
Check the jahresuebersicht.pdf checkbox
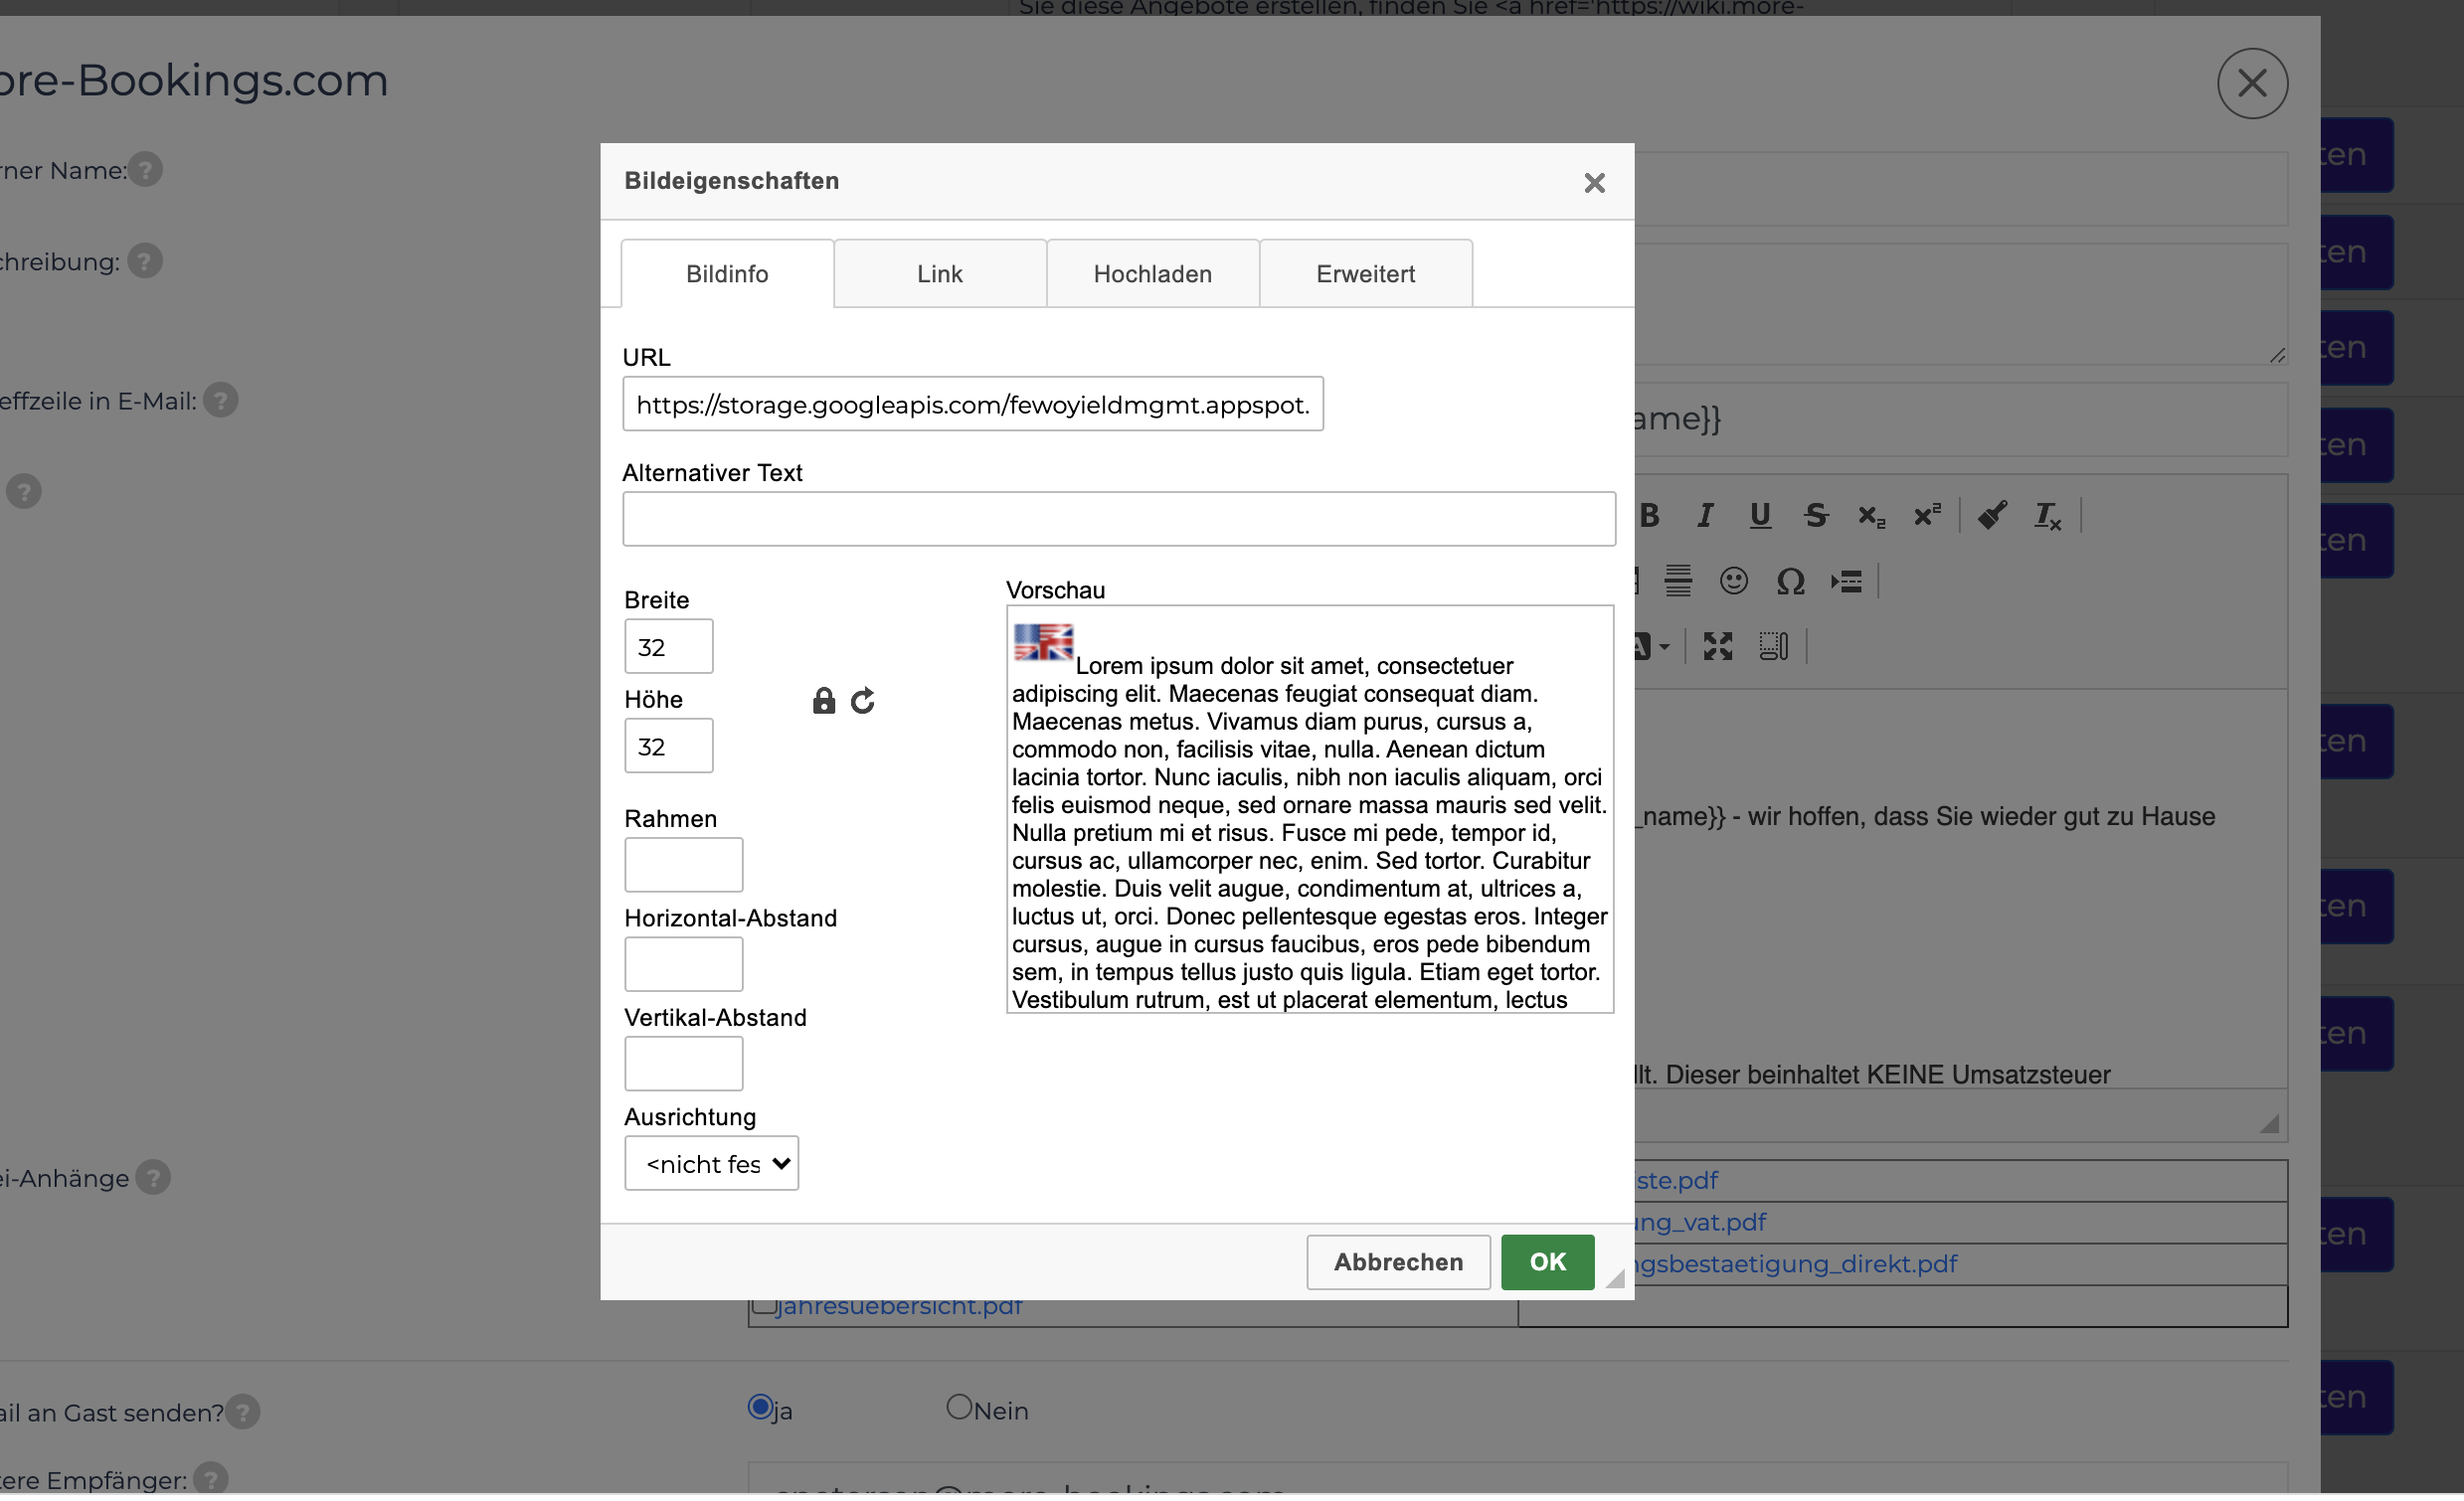[x=764, y=1305]
